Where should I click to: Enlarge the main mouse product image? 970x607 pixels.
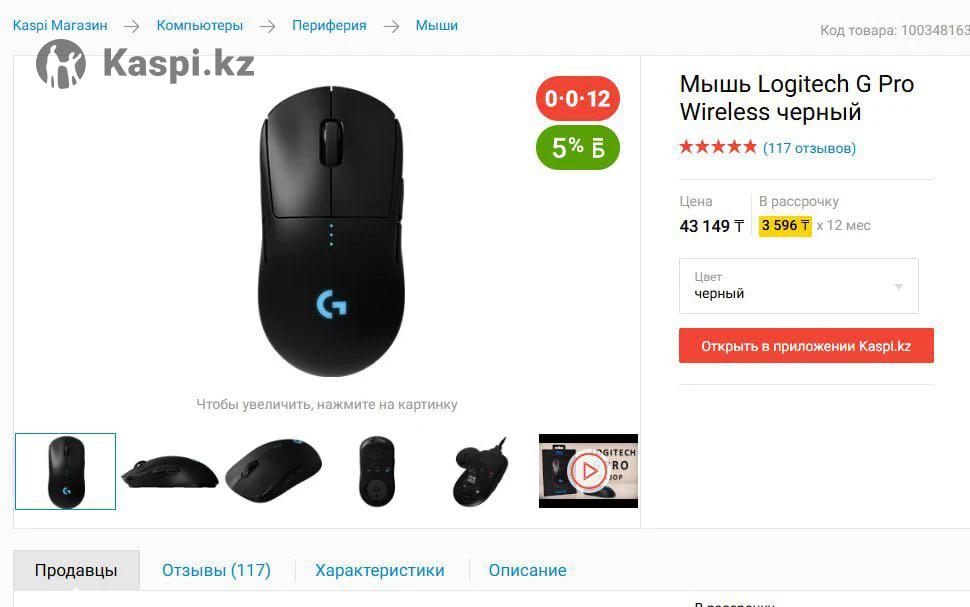point(331,231)
